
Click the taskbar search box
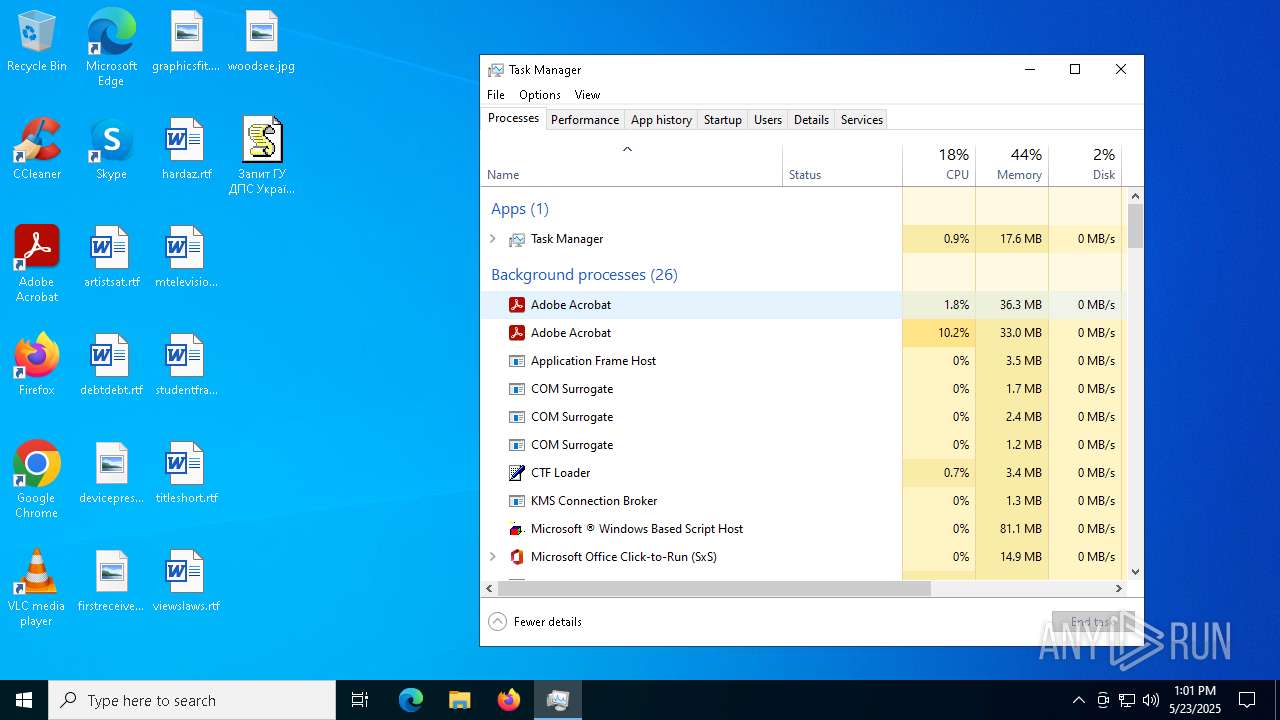point(192,700)
